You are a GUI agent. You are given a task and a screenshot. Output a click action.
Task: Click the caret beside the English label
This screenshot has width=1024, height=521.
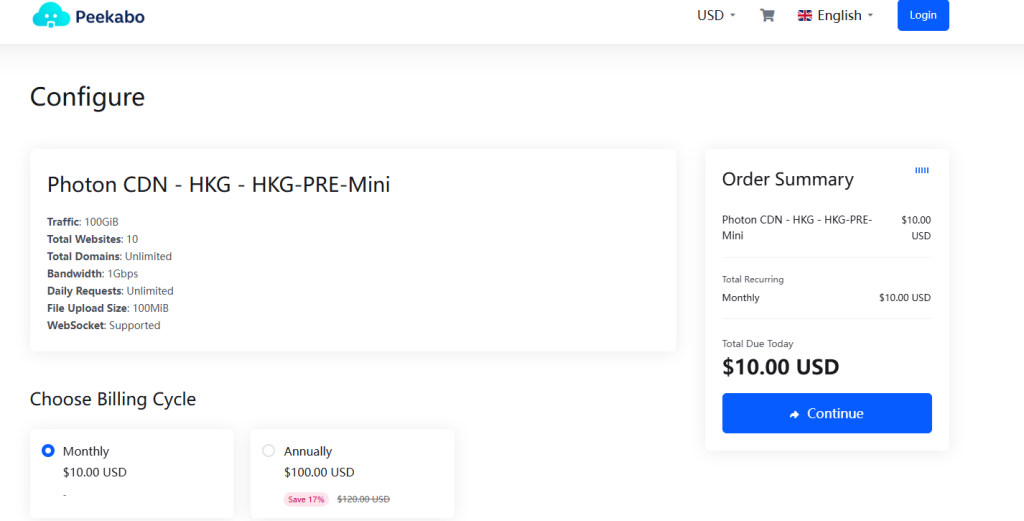(870, 16)
